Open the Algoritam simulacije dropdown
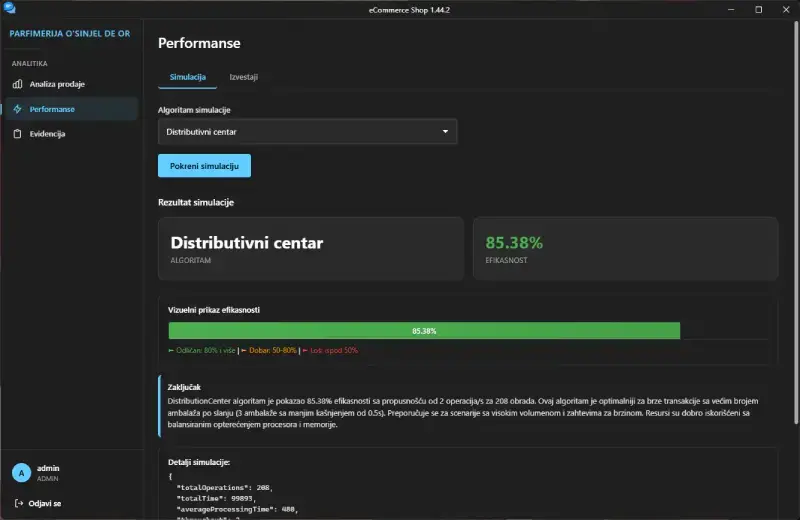The width and height of the screenshot is (800, 520). (307, 132)
